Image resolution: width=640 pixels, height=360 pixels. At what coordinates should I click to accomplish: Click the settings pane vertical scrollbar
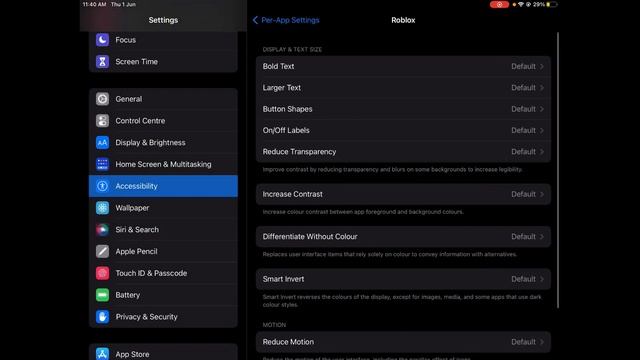point(558,170)
